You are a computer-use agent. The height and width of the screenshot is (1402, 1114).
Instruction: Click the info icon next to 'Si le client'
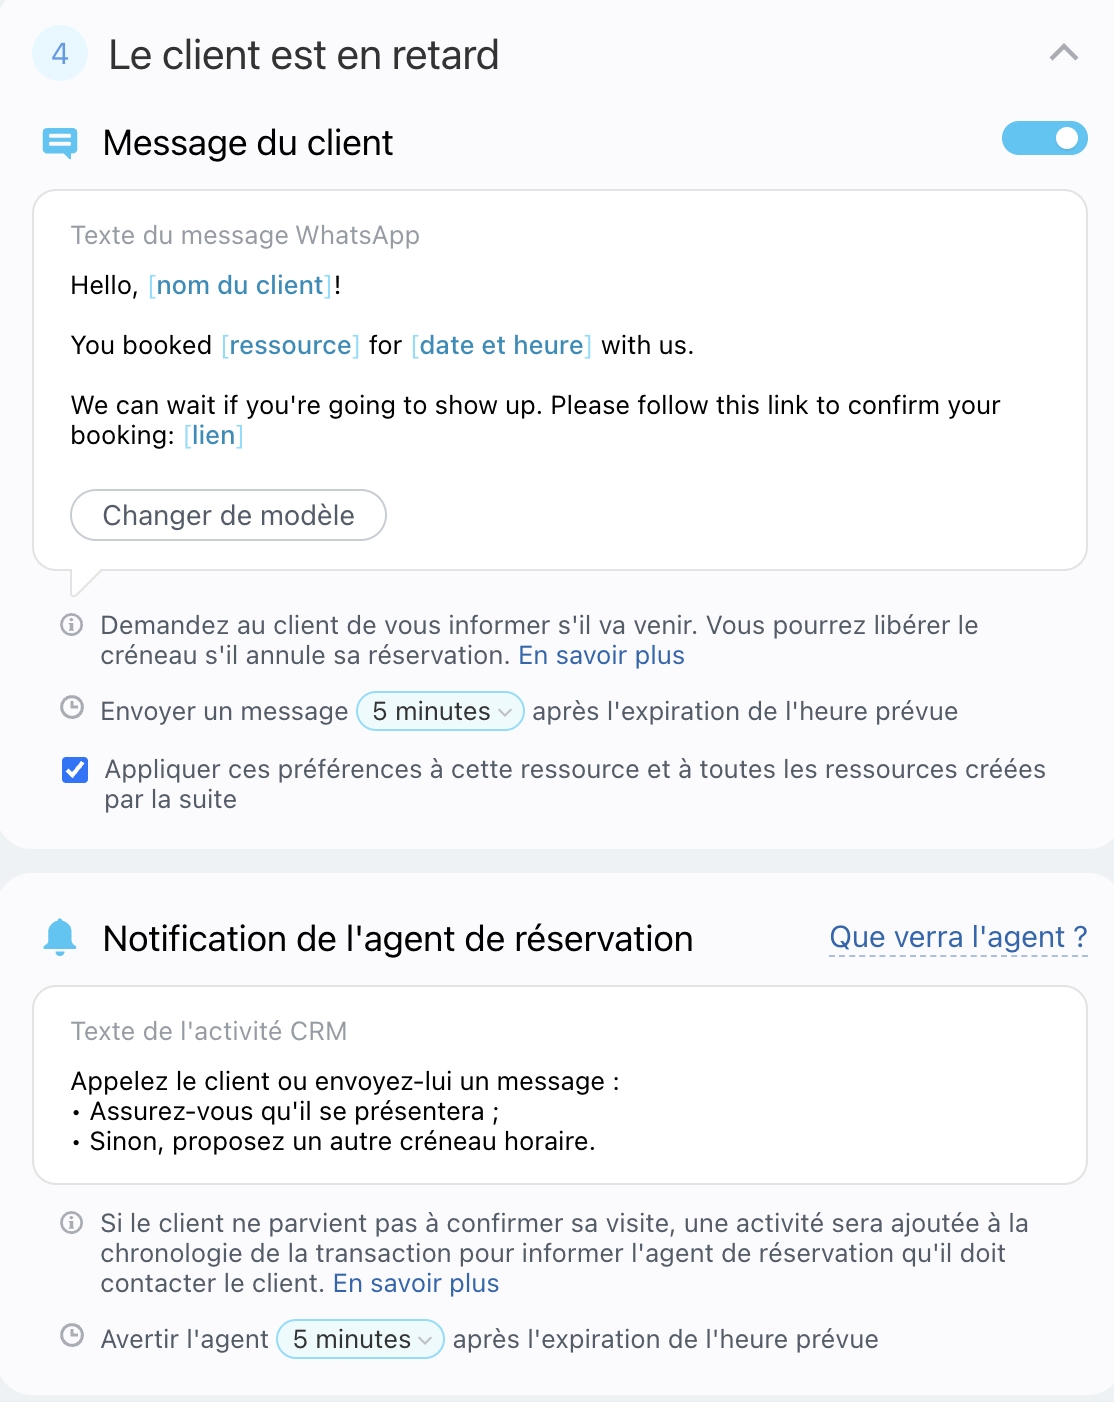click(x=72, y=1223)
